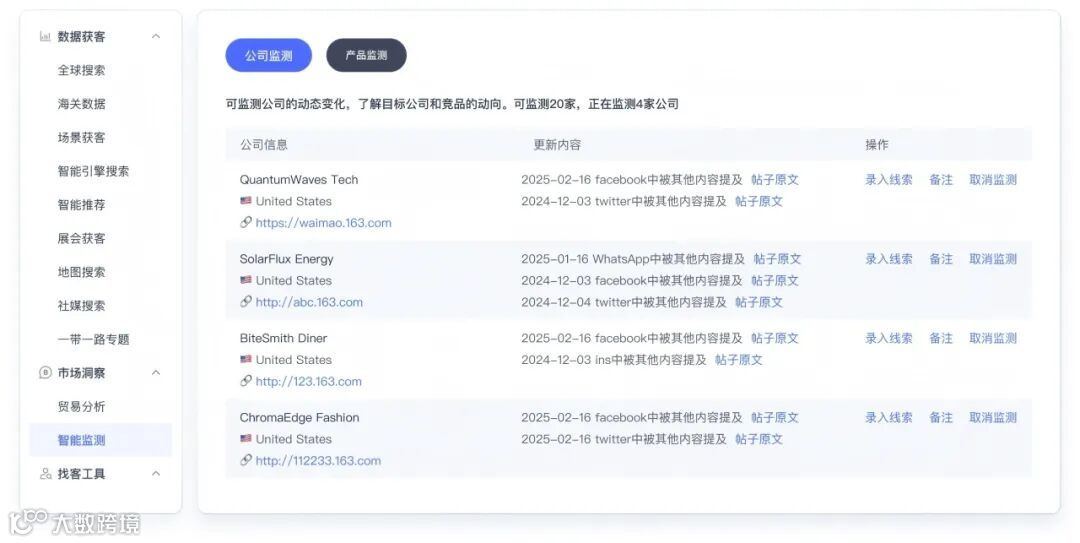Open the http://112233.163.com link
1080x543 pixels.
pos(318,460)
